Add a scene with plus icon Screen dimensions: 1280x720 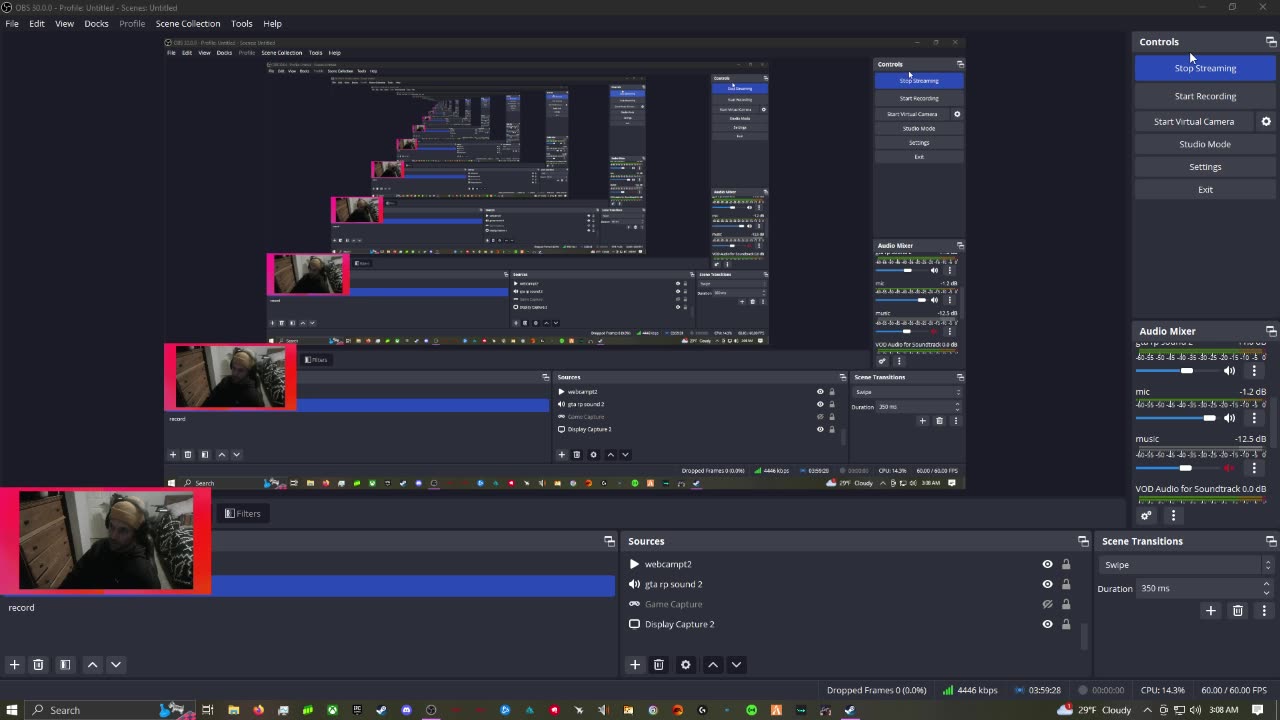(14, 665)
